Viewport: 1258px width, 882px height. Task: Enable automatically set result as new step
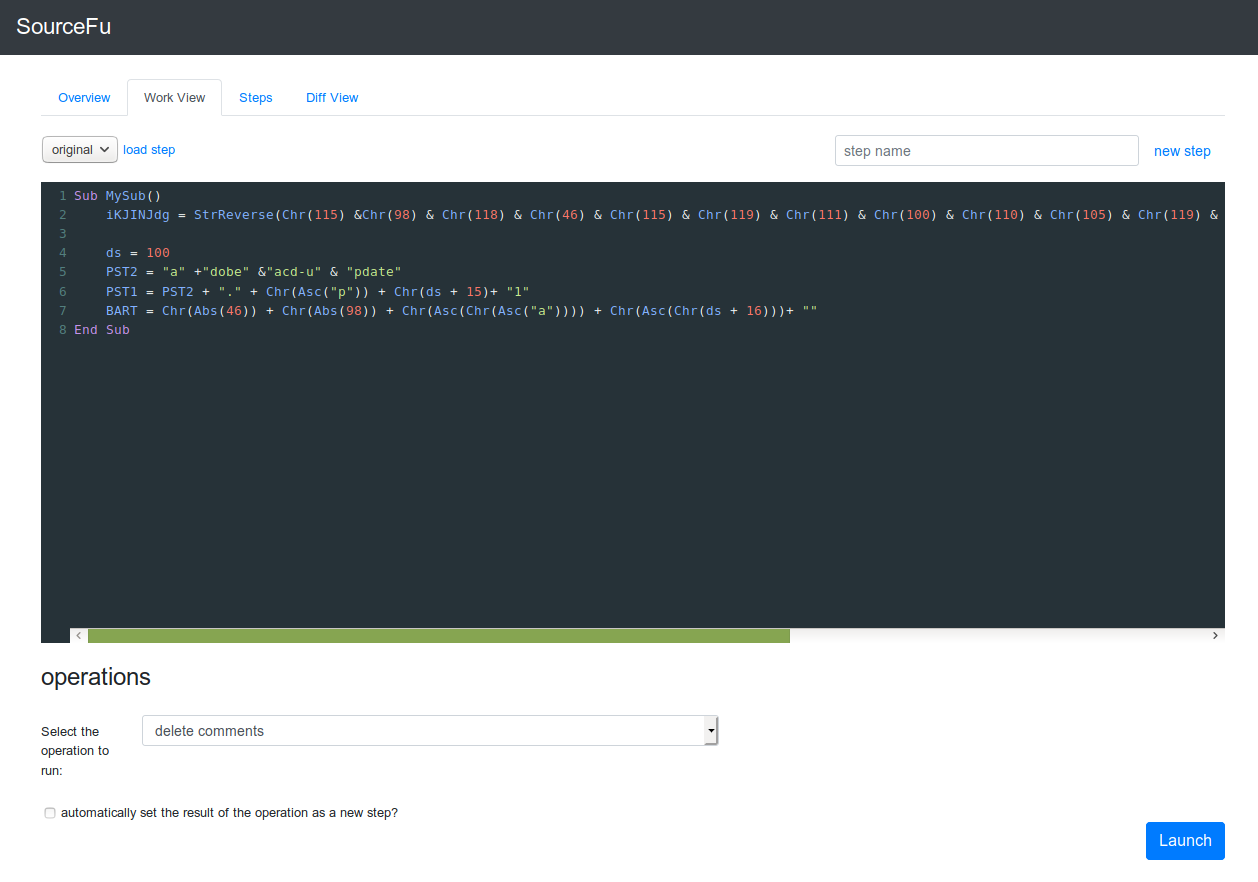[50, 813]
